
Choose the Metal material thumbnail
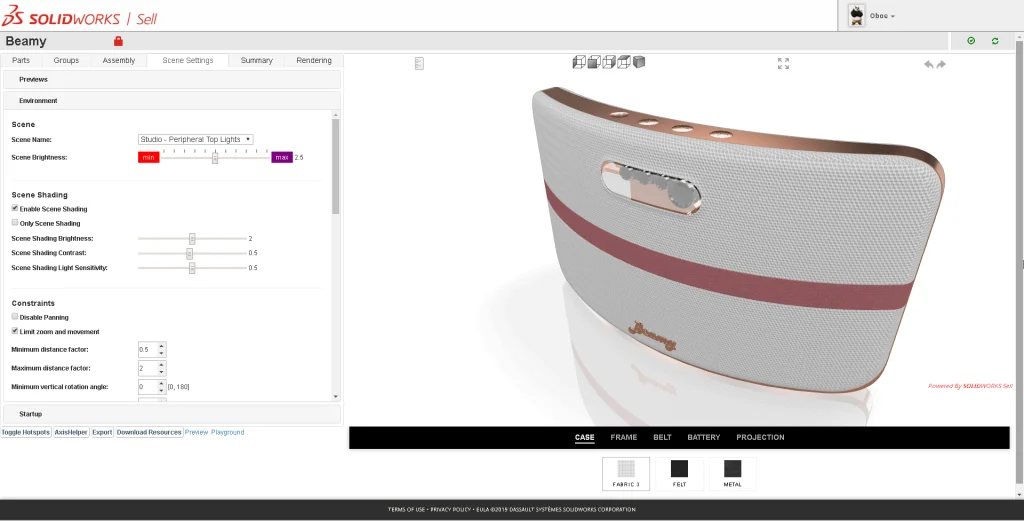[x=732, y=473]
